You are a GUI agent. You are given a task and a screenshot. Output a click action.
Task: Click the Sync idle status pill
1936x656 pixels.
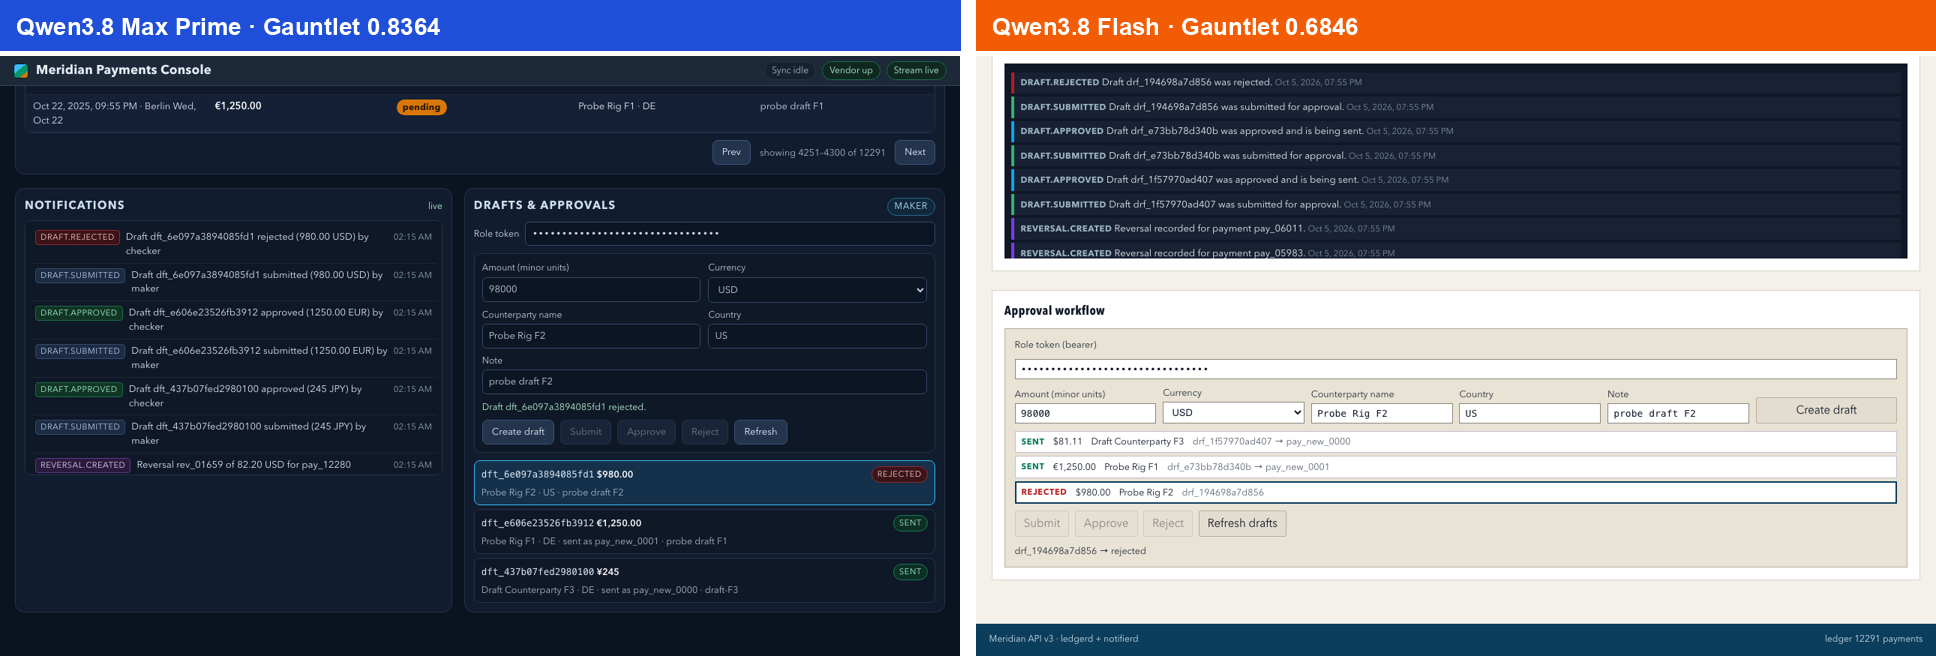pos(789,70)
